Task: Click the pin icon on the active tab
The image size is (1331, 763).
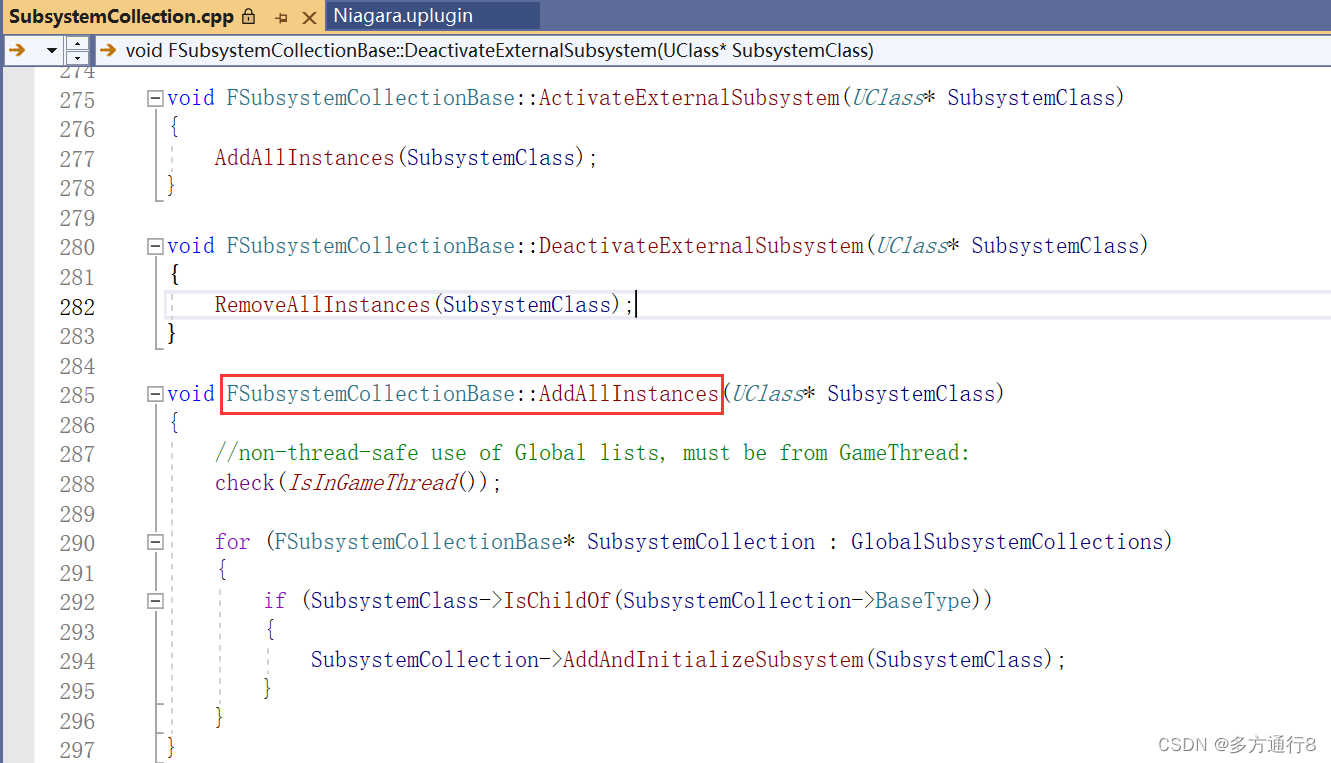Action: [281, 17]
